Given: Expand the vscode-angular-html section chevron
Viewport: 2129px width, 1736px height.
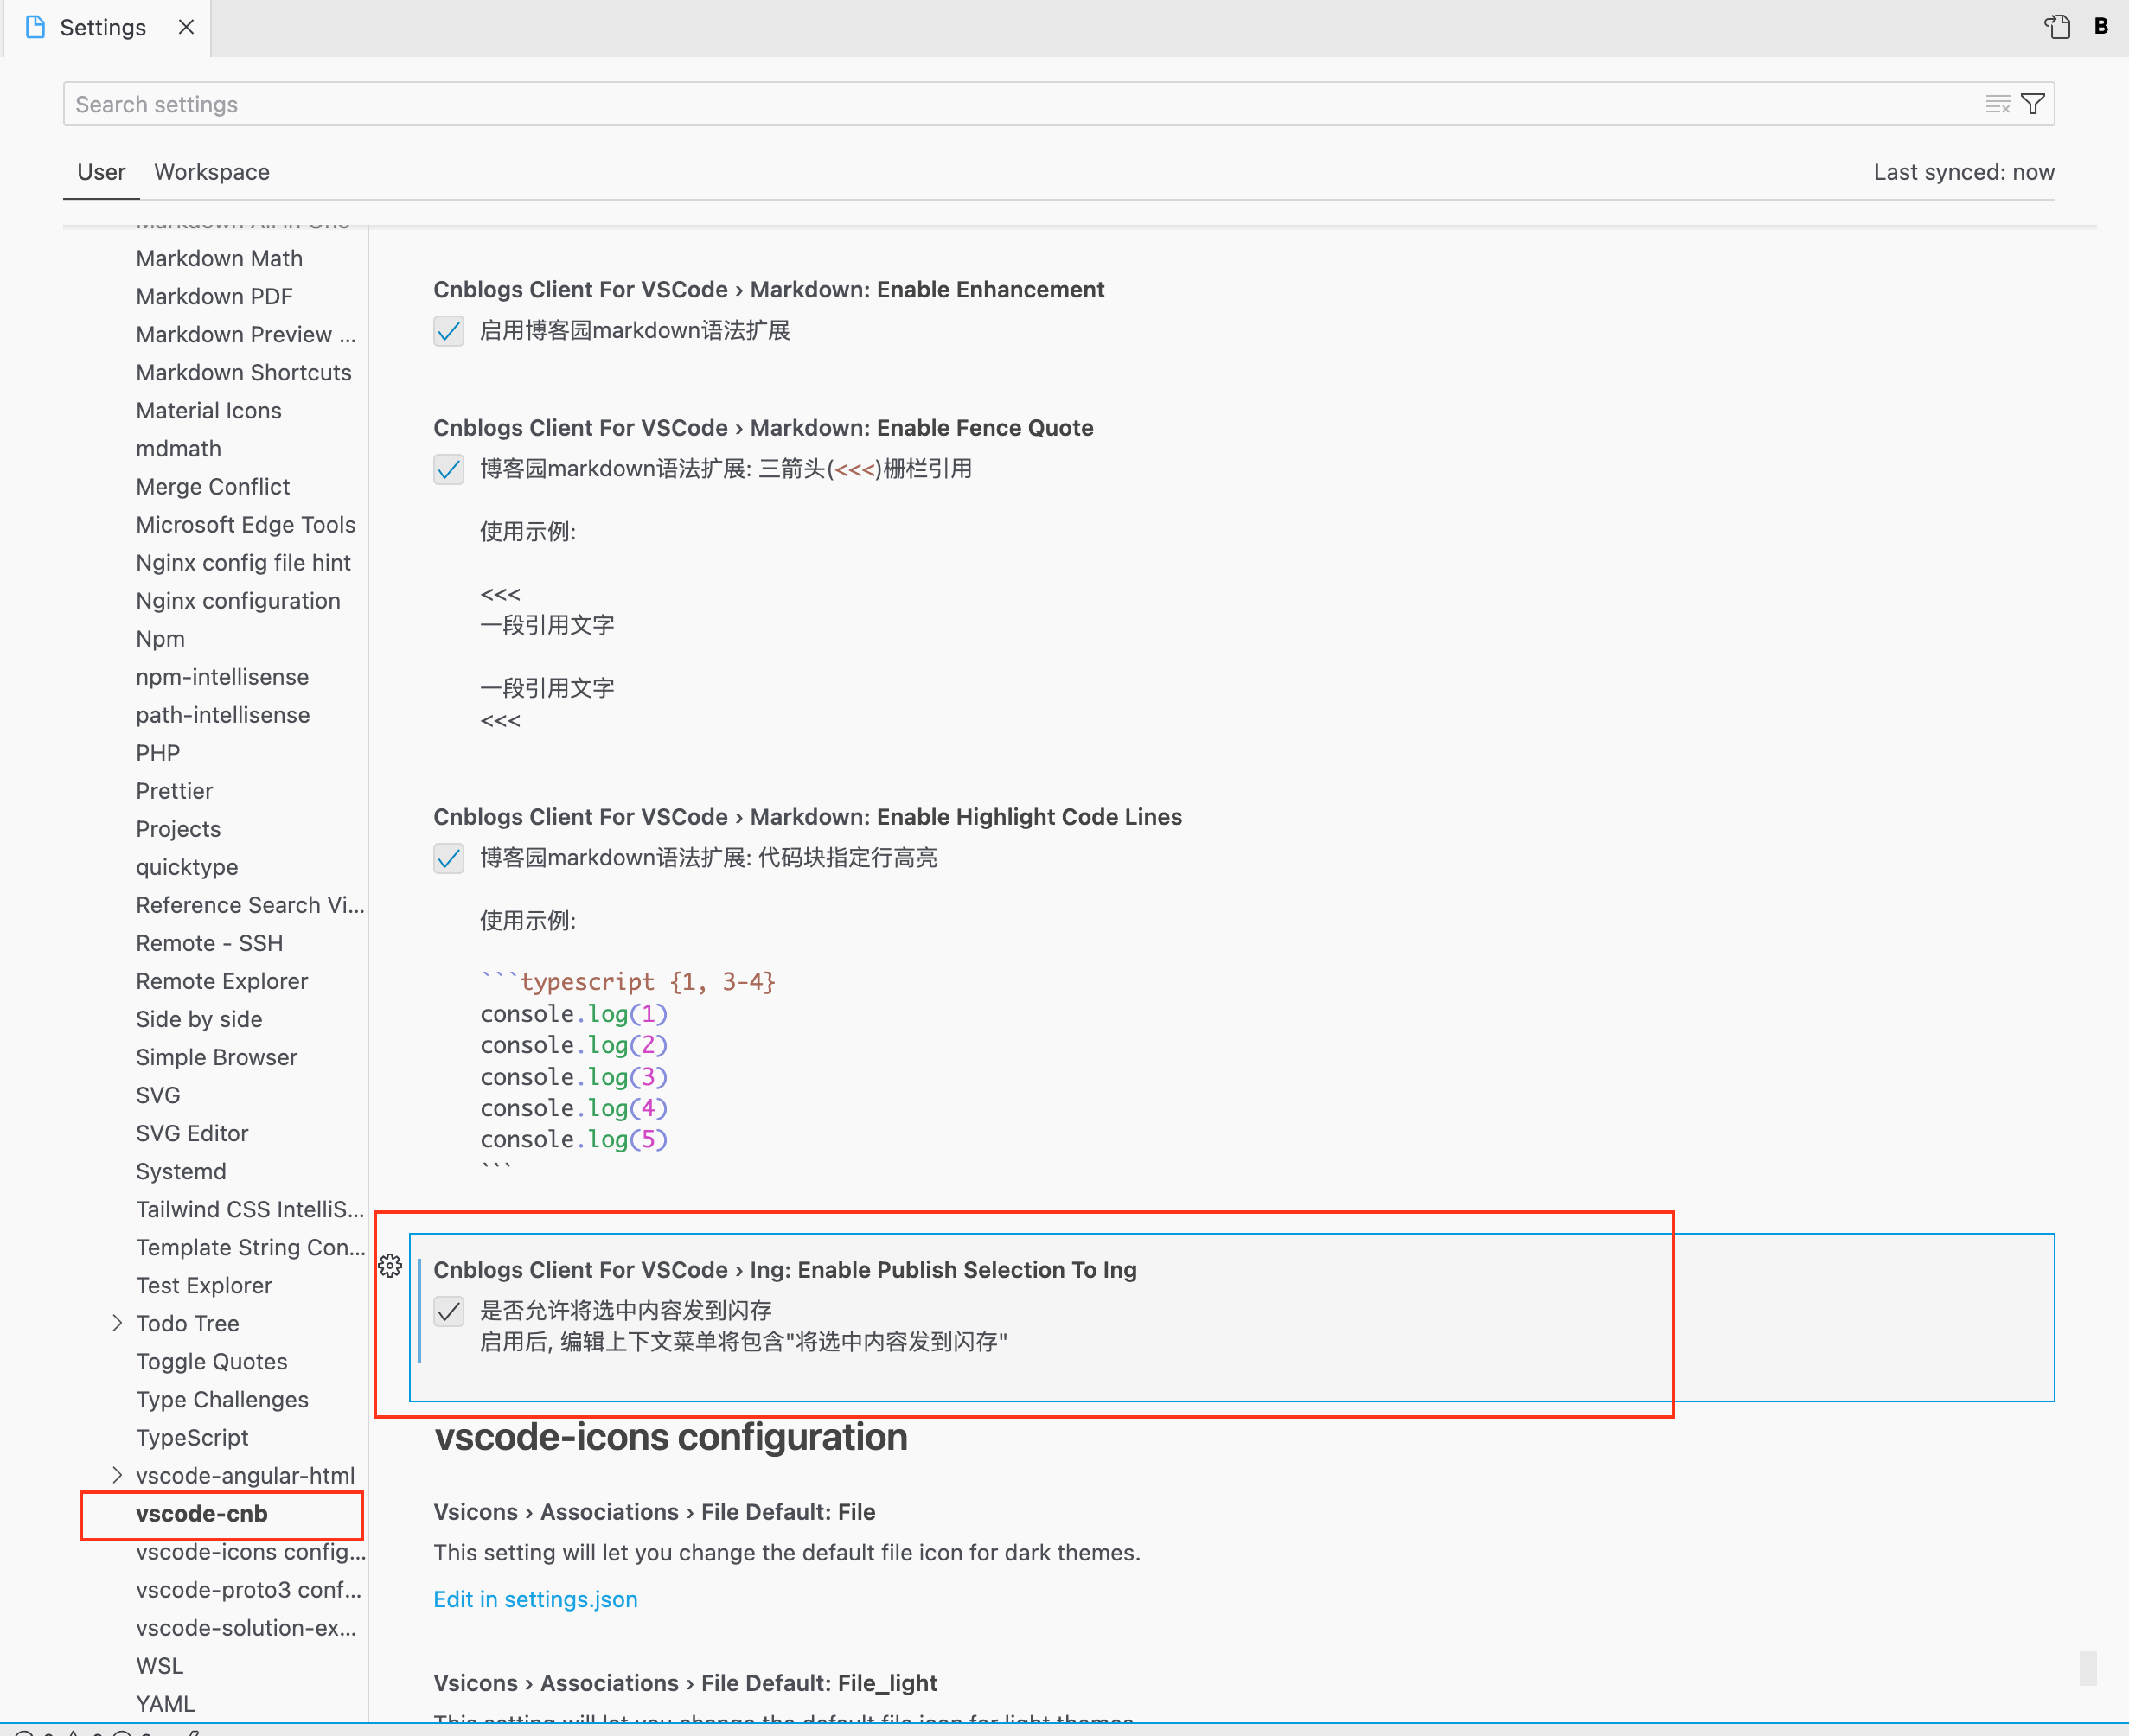Looking at the screenshot, I should (x=117, y=1475).
